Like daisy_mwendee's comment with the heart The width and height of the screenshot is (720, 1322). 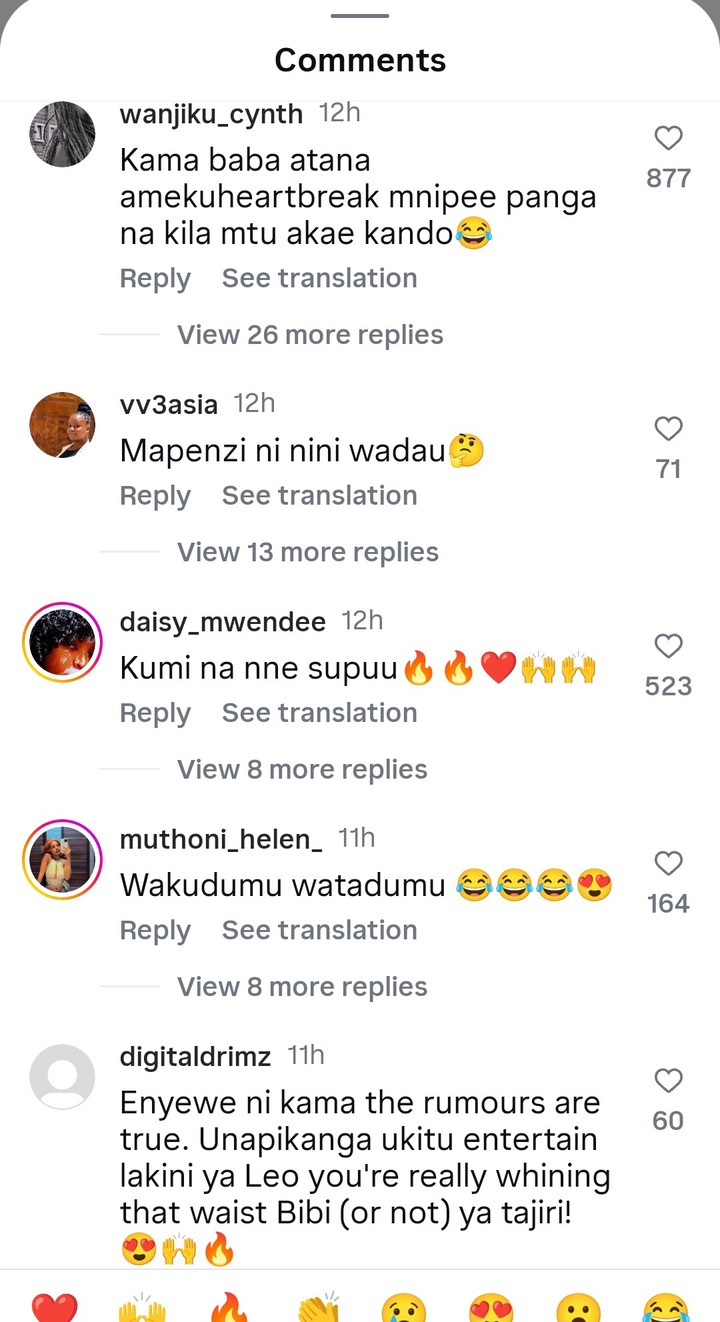668,646
